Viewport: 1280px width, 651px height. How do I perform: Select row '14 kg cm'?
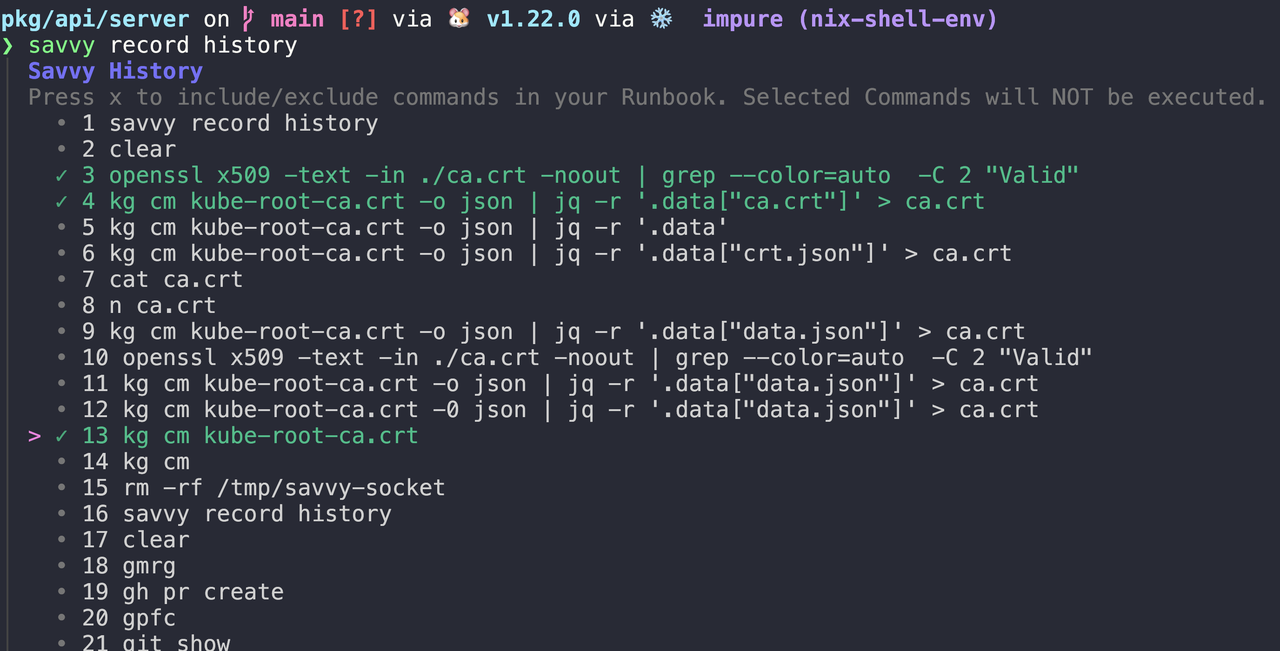[x=136, y=461]
